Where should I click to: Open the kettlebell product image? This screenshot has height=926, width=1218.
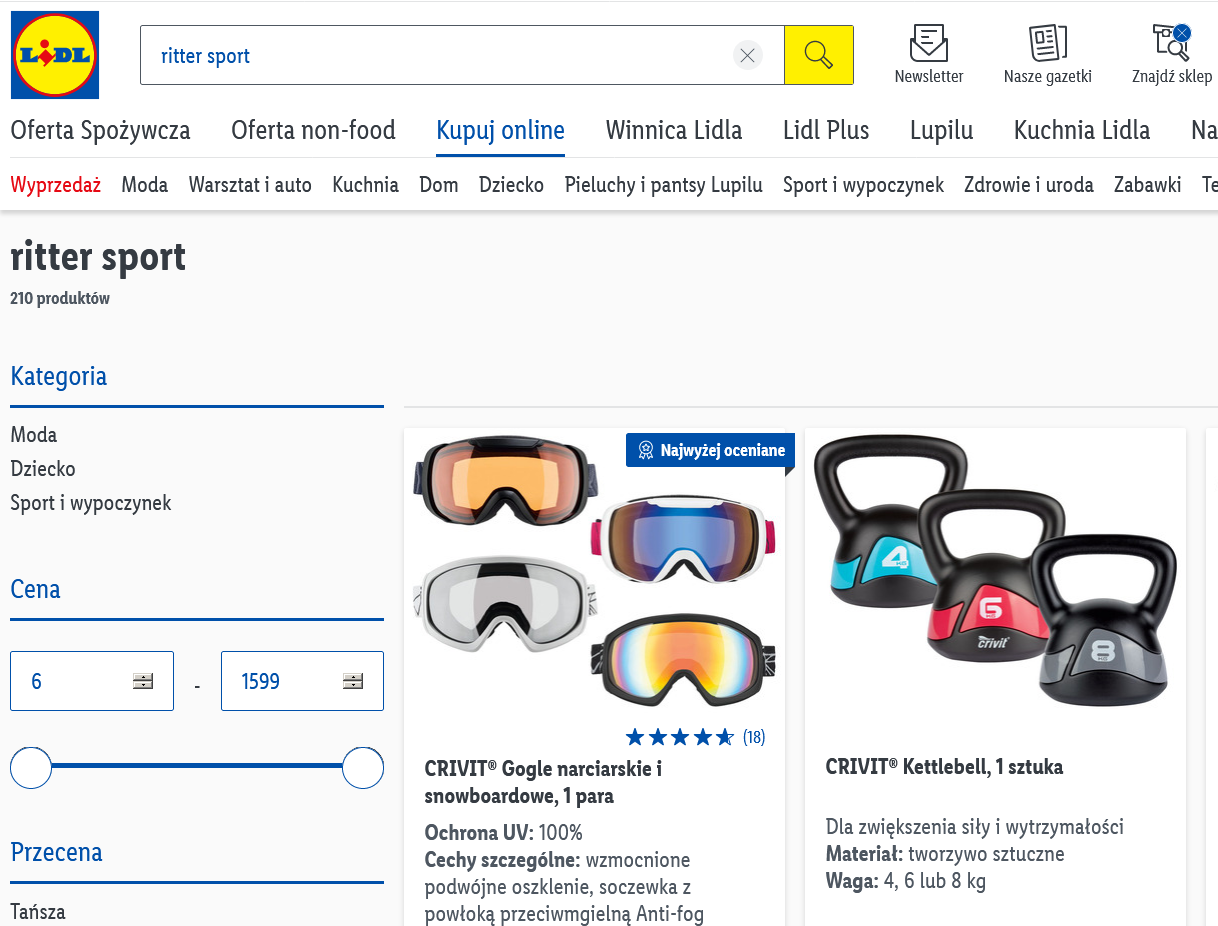click(x=995, y=570)
